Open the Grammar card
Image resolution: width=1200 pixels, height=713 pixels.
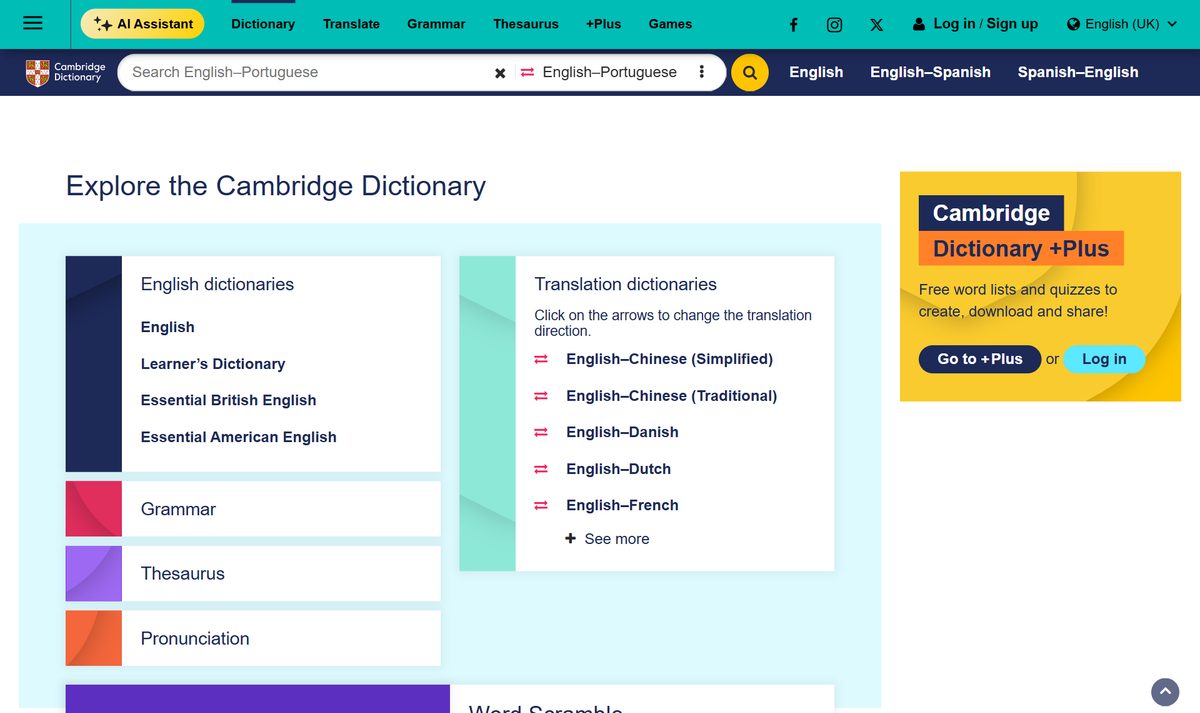[x=253, y=509]
